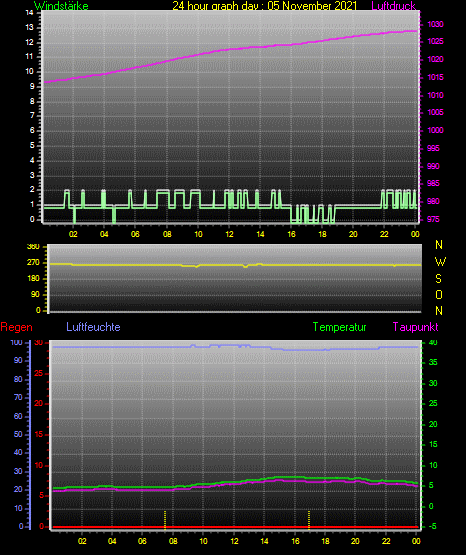Click the 100 humidity axis value
Viewport: 466px width, 555px height.
click(17, 342)
